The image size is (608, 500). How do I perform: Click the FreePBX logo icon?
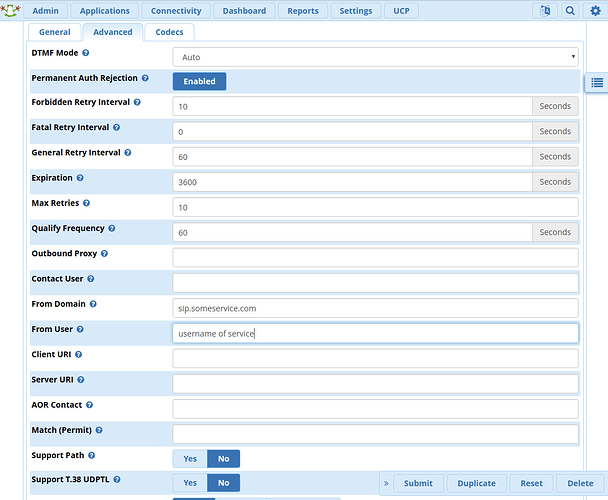coord(11,11)
